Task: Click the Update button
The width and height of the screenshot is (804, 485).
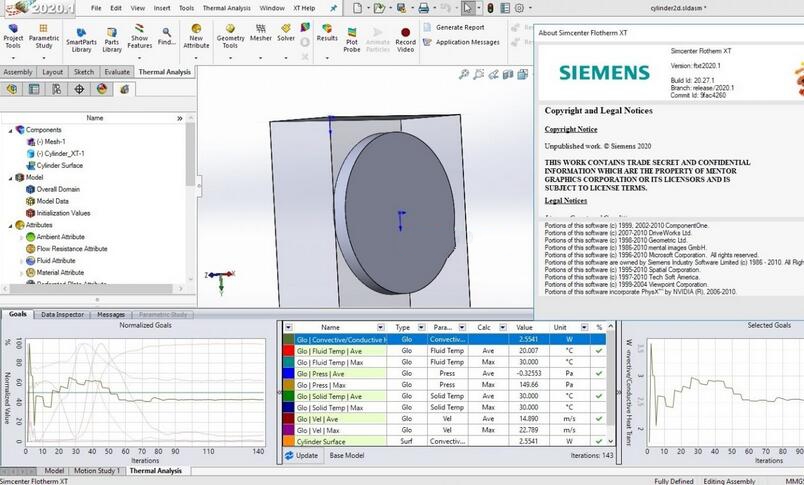Action: pyautogui.click(x=302, y=455)
